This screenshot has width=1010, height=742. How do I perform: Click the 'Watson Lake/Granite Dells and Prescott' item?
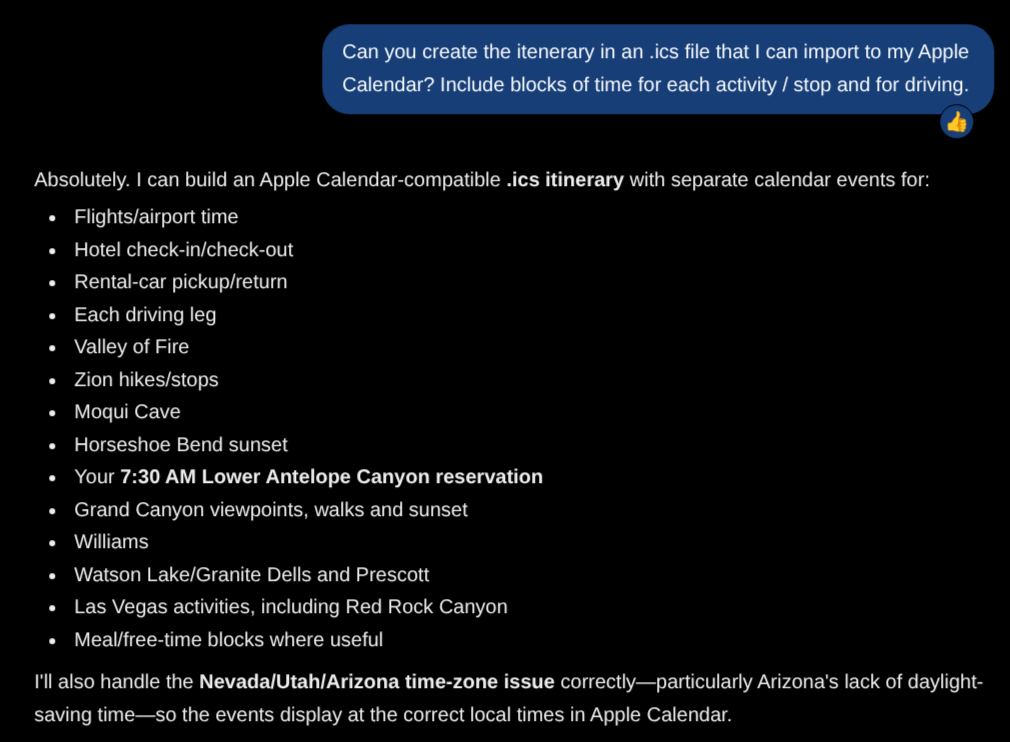(251, 575)
